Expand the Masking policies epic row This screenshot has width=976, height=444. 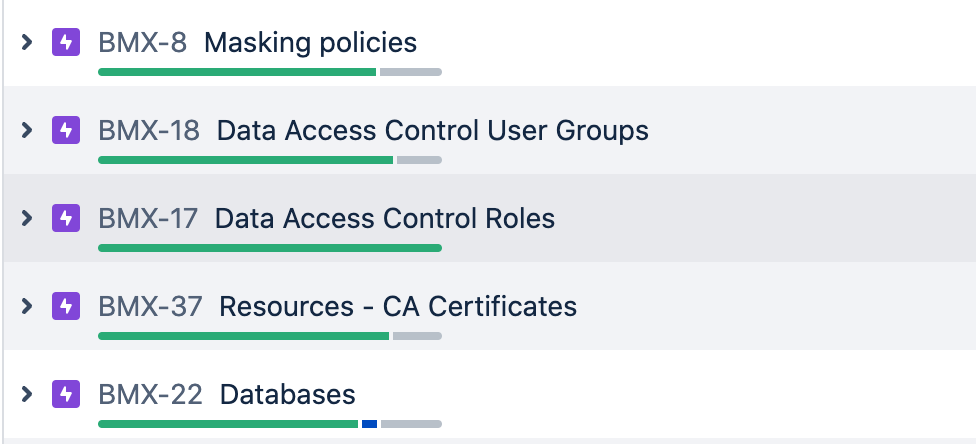(28, 43)
